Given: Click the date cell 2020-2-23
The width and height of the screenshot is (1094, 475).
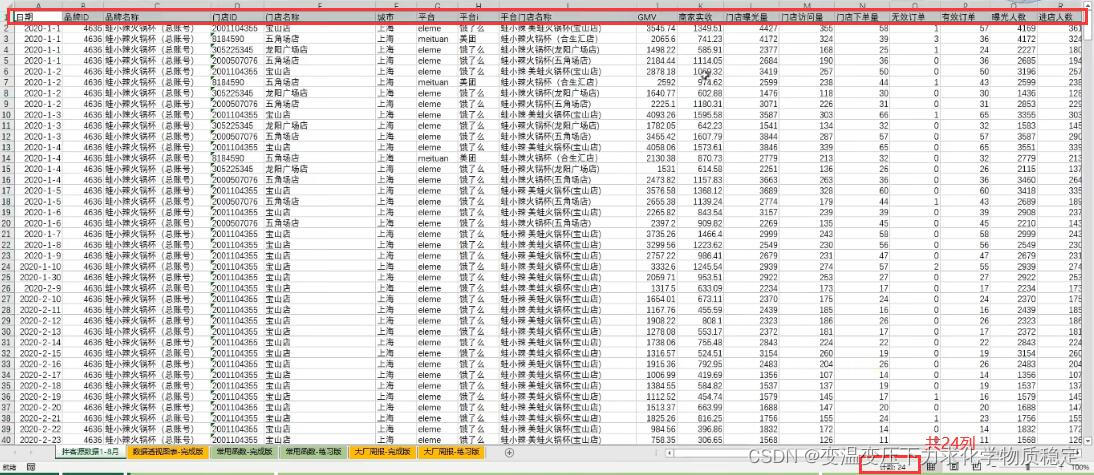Looking at the screenshot, I should click(37, 440).
